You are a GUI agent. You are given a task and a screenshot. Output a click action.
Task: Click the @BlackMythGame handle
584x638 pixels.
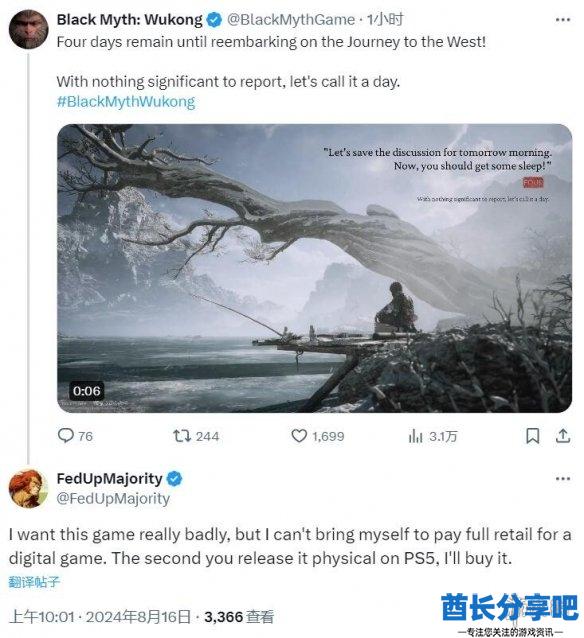[291, 20]
